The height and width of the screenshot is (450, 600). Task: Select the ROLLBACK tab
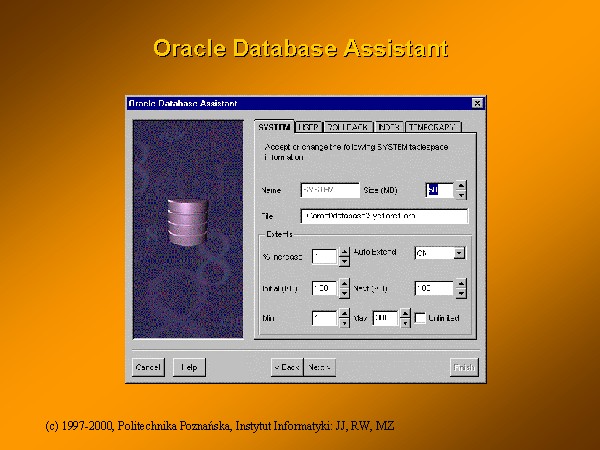coord(348,127)
